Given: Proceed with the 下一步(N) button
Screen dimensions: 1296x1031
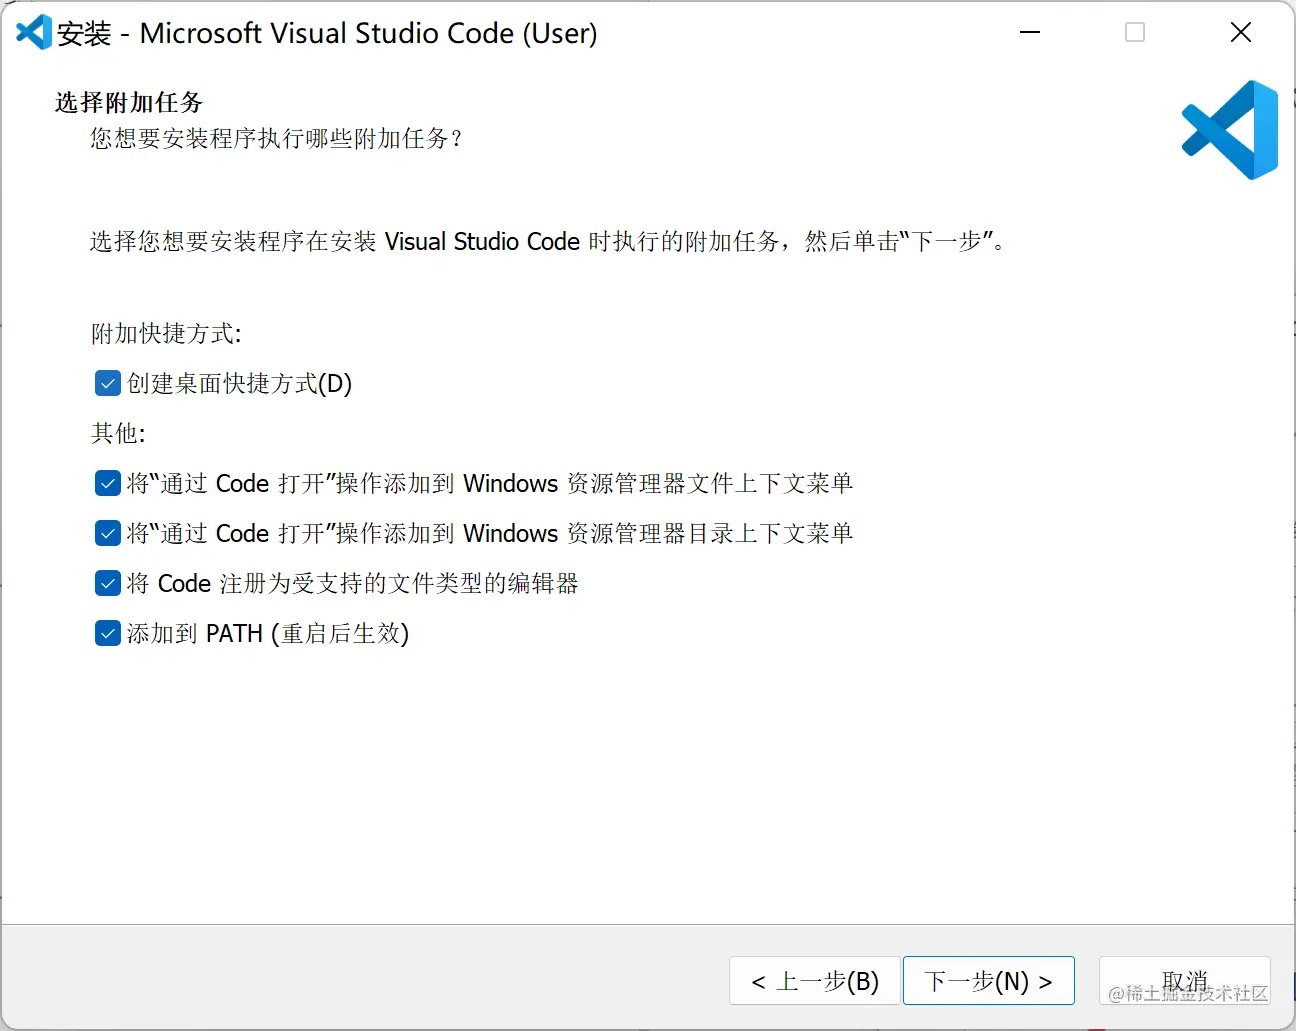Looking at the screenshot, I should (988, 981).
